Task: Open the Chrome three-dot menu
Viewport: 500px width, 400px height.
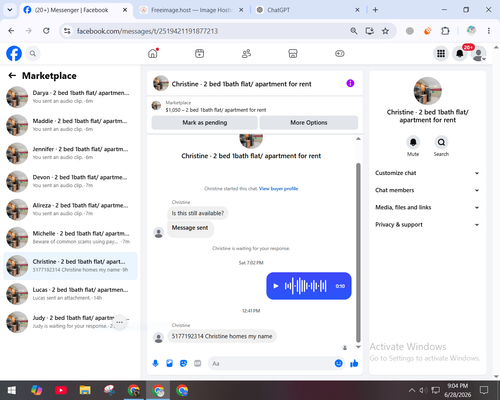Action: pyautogui.click(x=489, y=31)
